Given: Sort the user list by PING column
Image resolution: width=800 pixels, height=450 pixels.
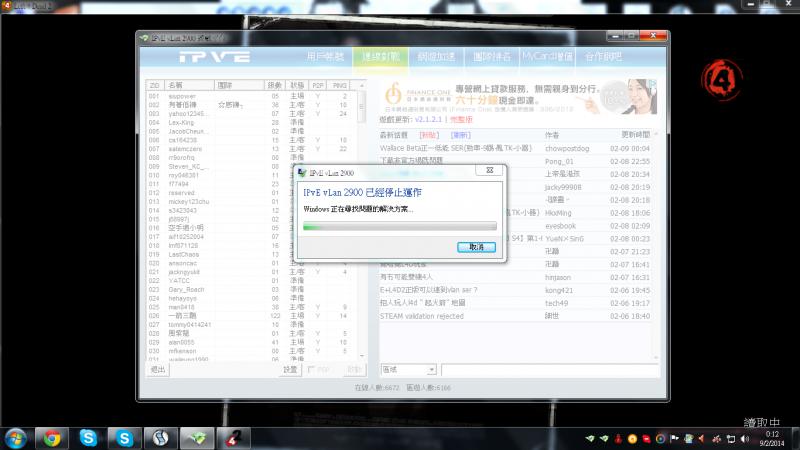Looking at the screenshot, I should [x=340, y=85].
